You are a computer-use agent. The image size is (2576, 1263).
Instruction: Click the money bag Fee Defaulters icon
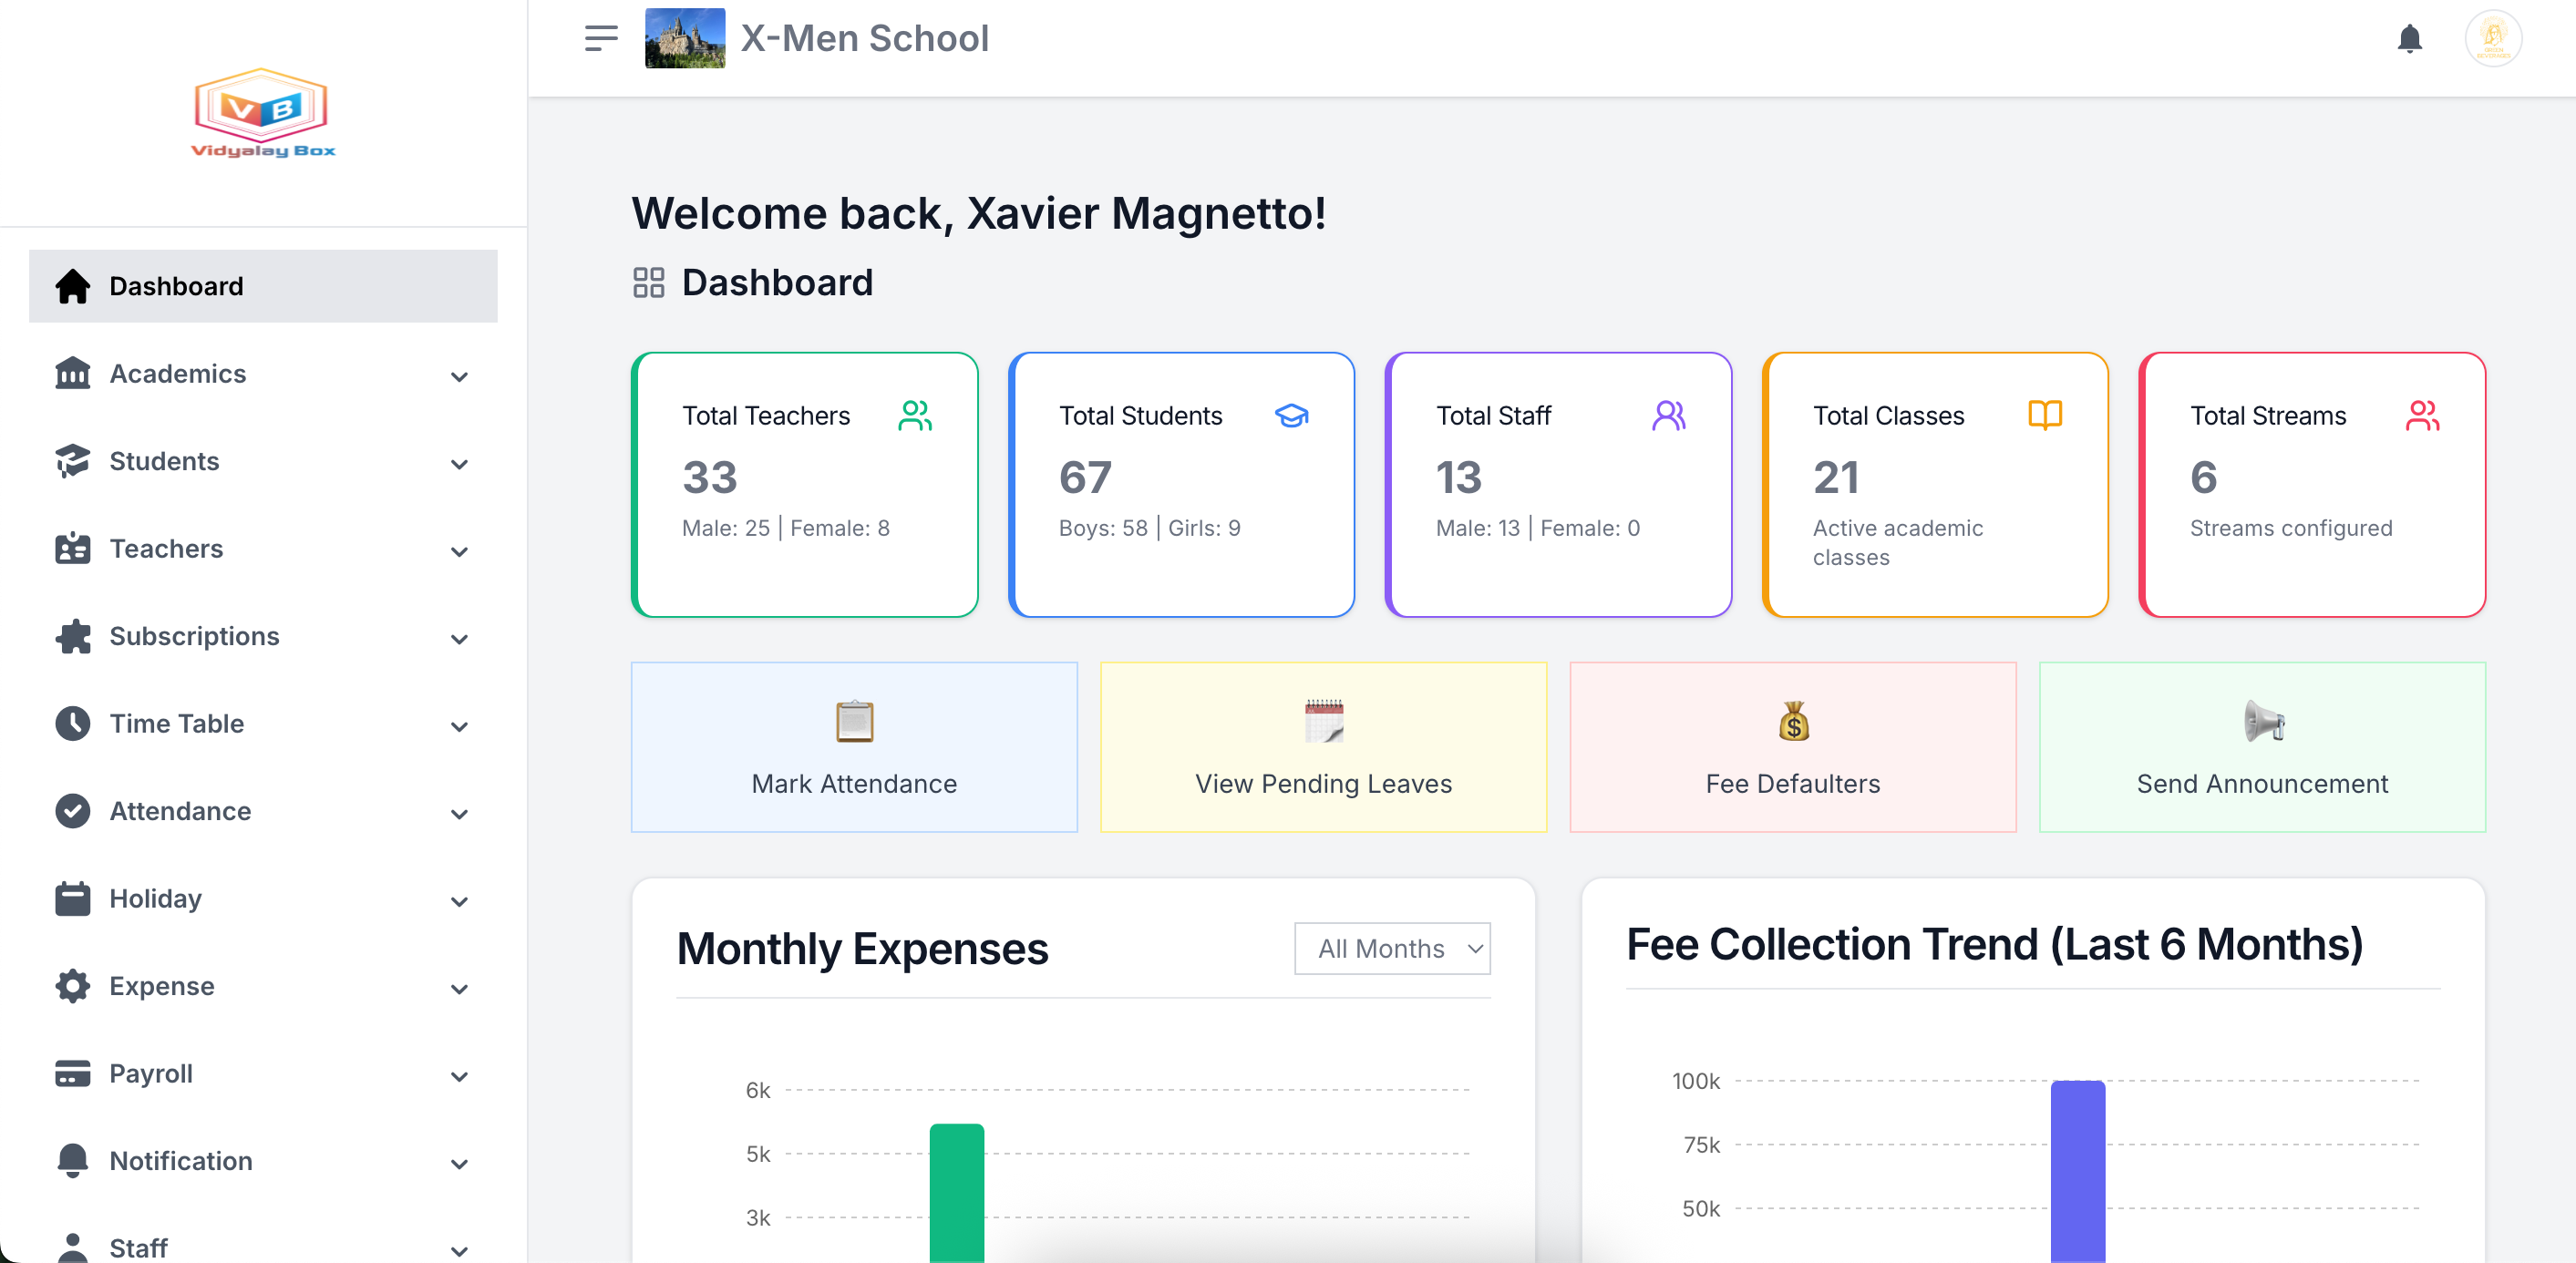[x=1793, y=721]
